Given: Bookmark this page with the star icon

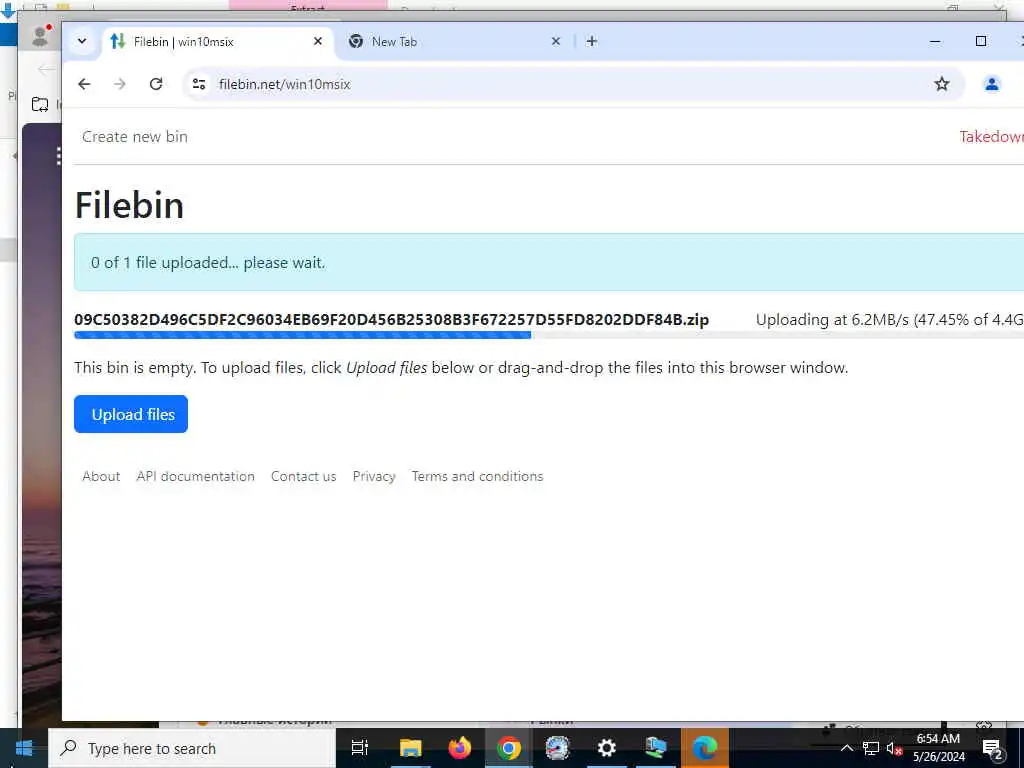Looking at the screenshot, I should pyautogui.click(x=941, y=84).
